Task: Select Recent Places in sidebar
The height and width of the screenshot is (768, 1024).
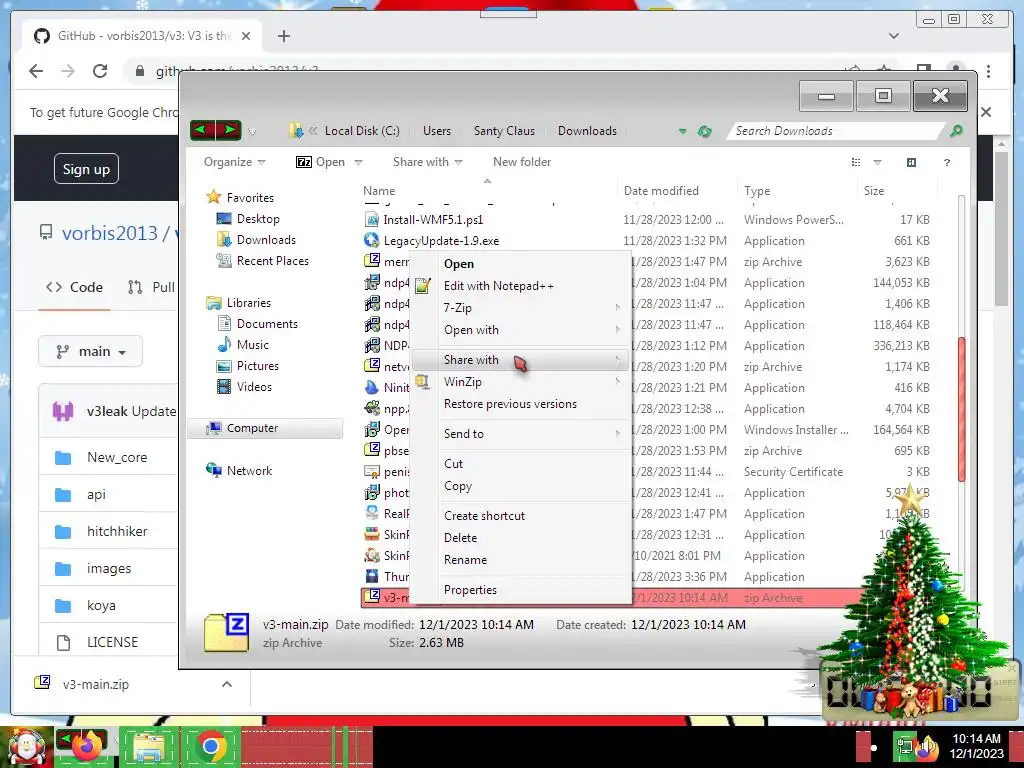Action: coord(272,261)
